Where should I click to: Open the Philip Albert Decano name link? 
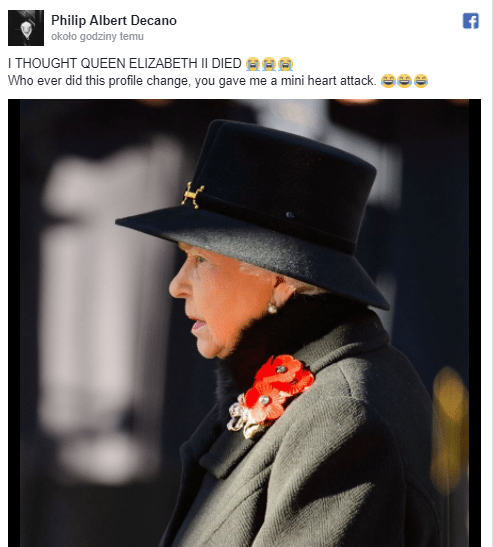click(114, 21)
